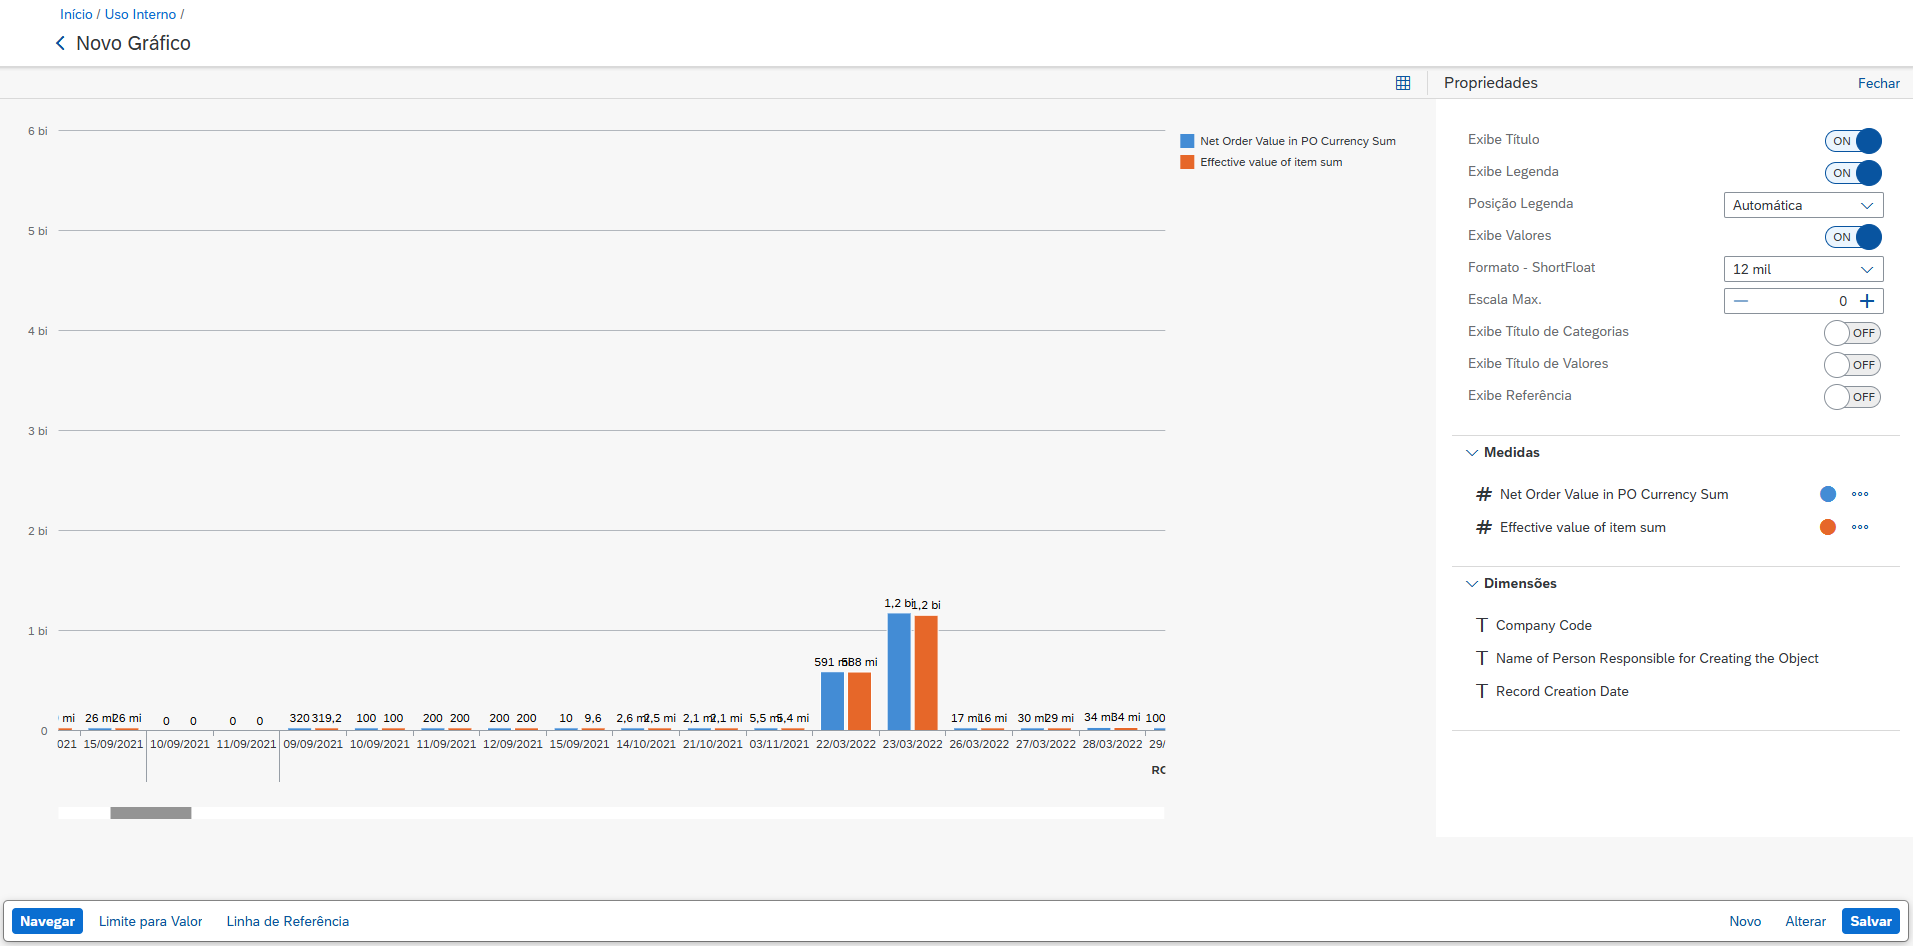Enable Exibe Título de Categorias switch
The height and width of the screenshot is (946, 1913).
tap(1852, 333)
